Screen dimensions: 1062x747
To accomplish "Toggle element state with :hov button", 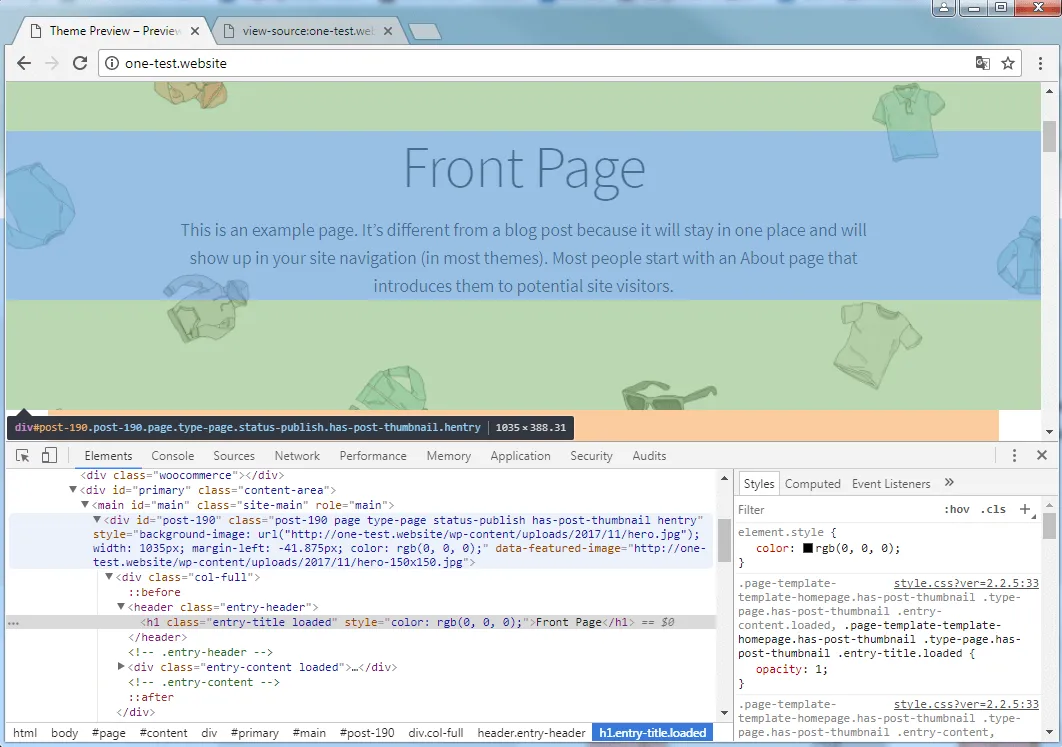I will [956, 509].
